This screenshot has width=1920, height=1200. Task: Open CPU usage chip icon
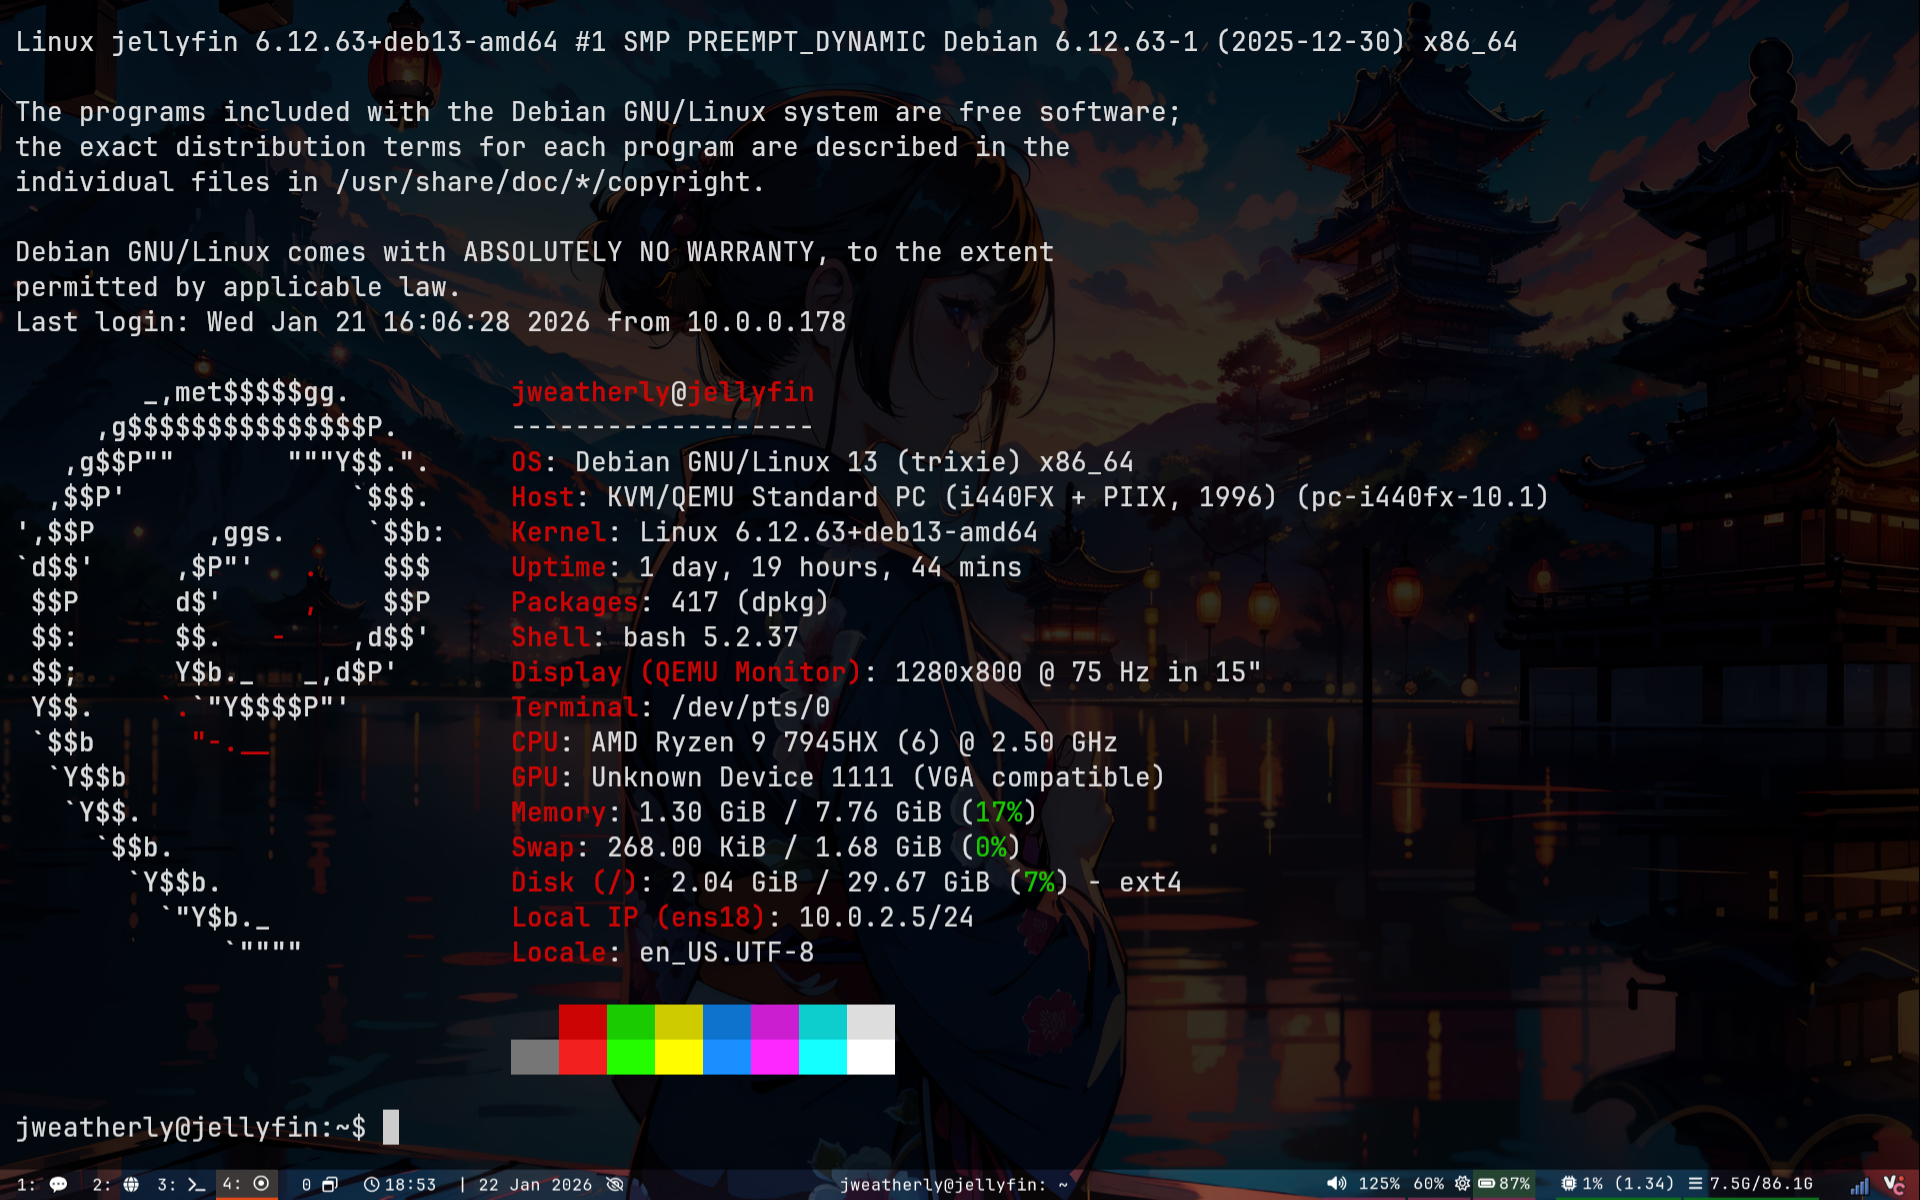[x=1569, y=1184]
